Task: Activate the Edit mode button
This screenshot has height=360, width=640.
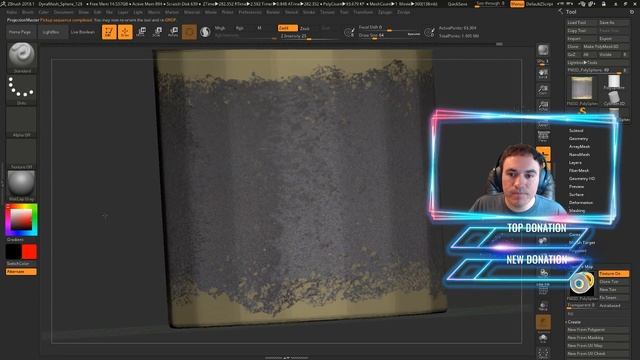Action: [109, 32]
